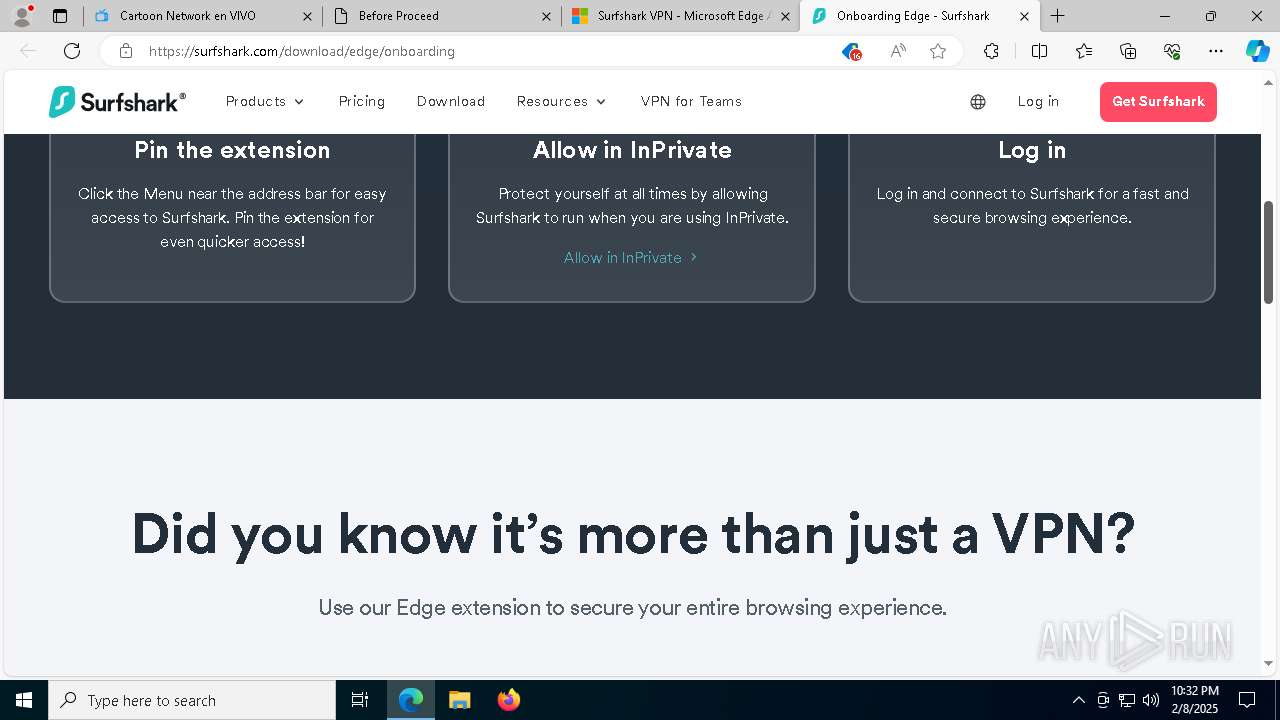1280x720 pixels.
Task: Close the Surfshark VPN Microsoft Edge tab
Action: (785, 16)
